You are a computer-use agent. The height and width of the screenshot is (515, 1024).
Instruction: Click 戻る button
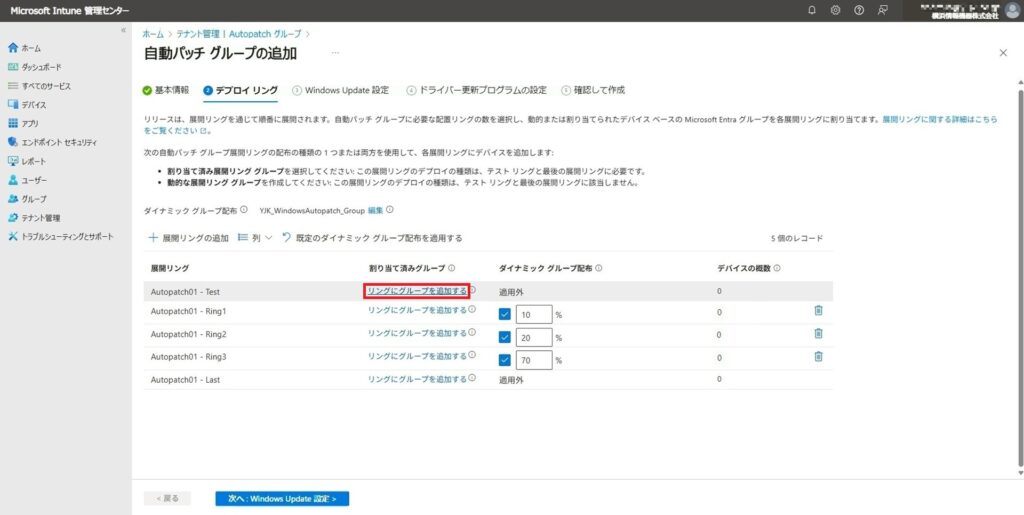[167, 499]
